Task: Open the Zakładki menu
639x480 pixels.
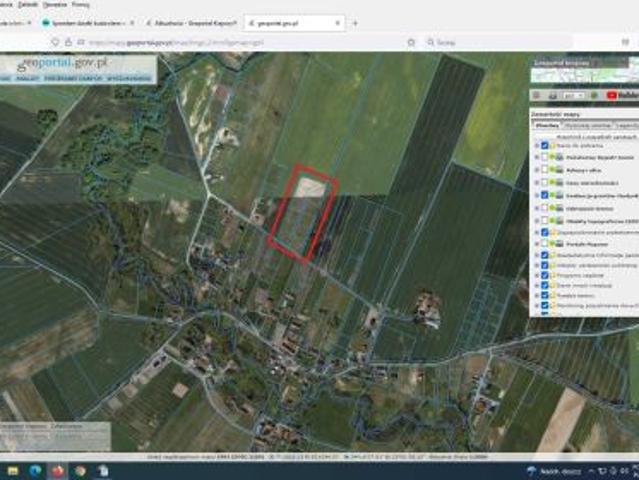Action: coord(28,4)
